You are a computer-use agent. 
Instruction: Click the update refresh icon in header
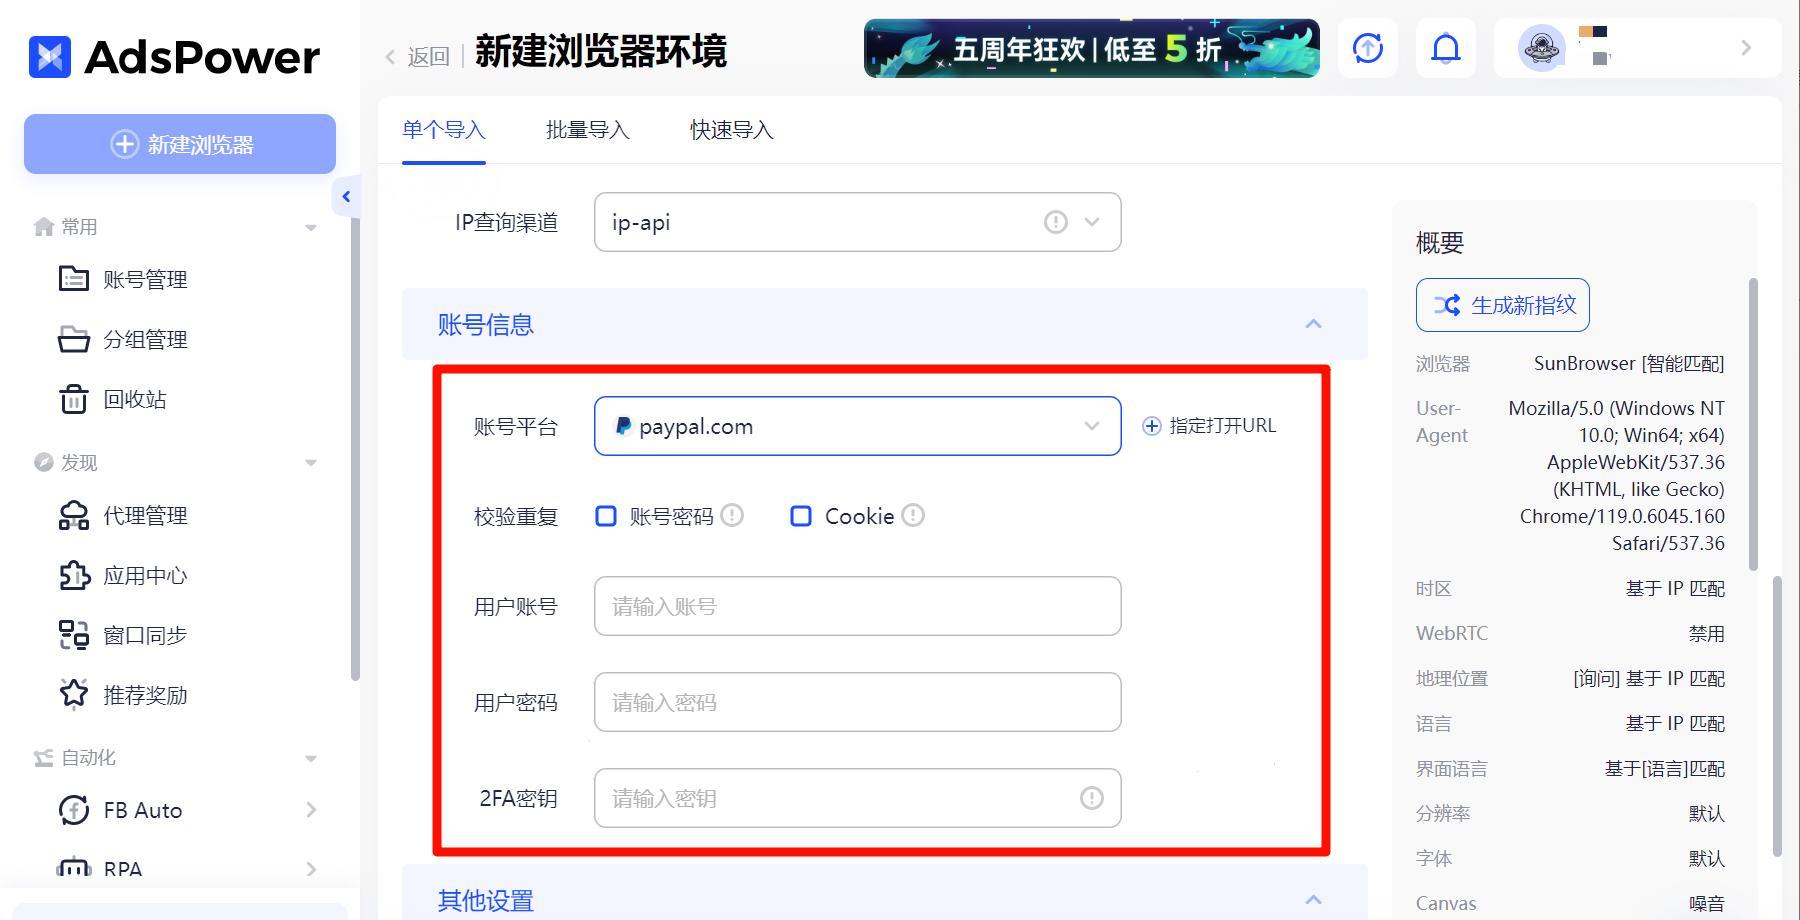coord(1367,48)
